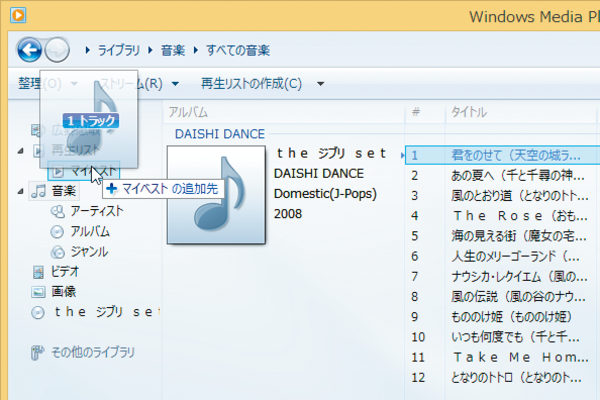
Task: Open the ストリーム(R) menu
Action: (131, 83)
